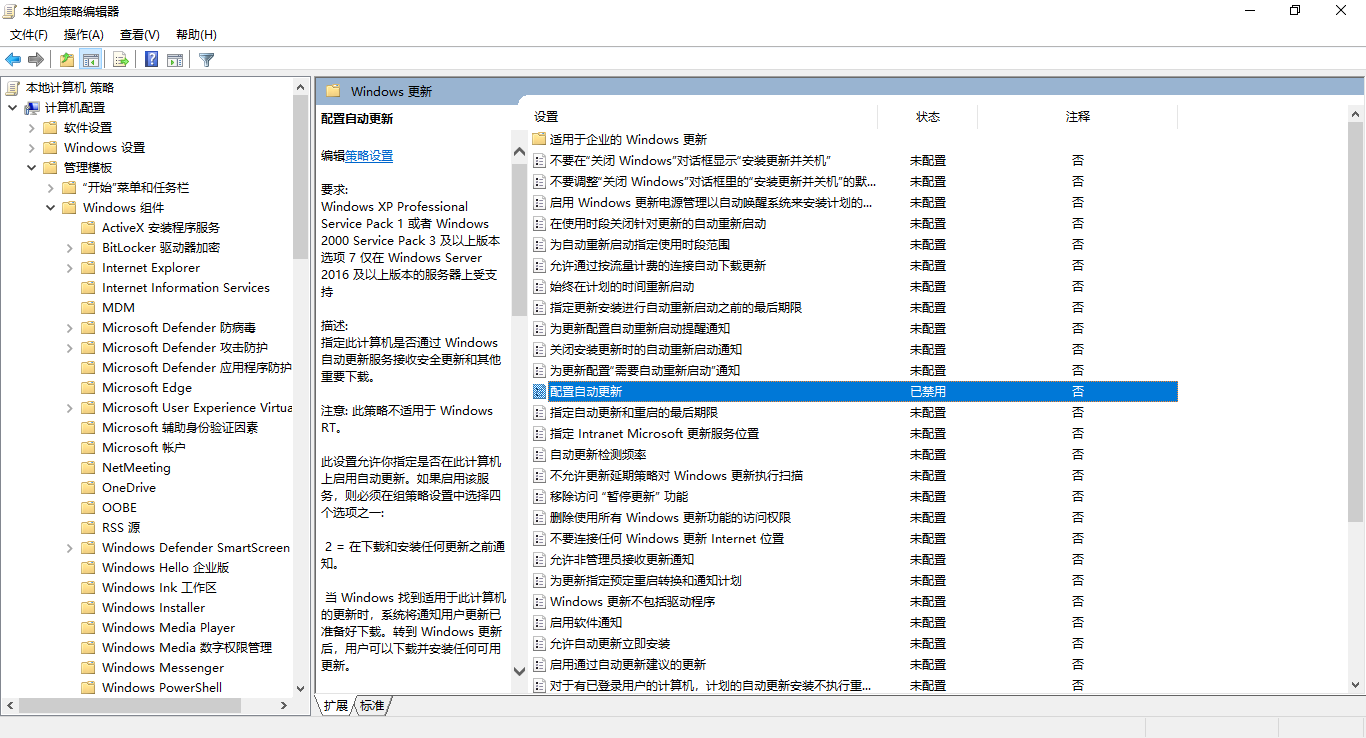Select Internet Information Services in tree

(186, 288)
